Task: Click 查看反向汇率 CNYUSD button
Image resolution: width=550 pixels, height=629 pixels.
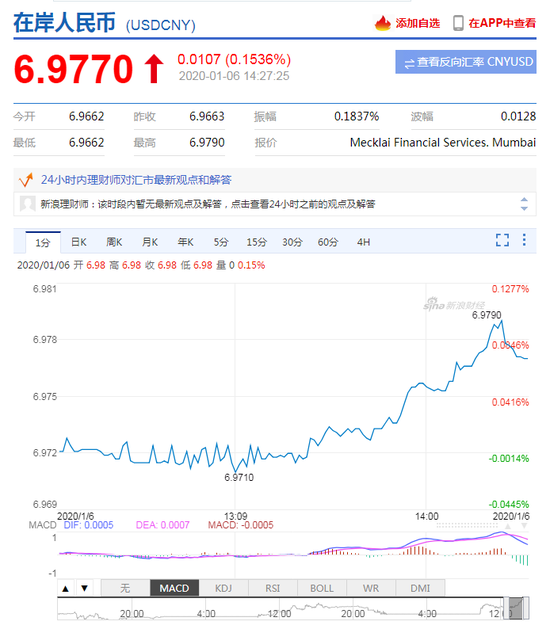Action: click(466, 62)
